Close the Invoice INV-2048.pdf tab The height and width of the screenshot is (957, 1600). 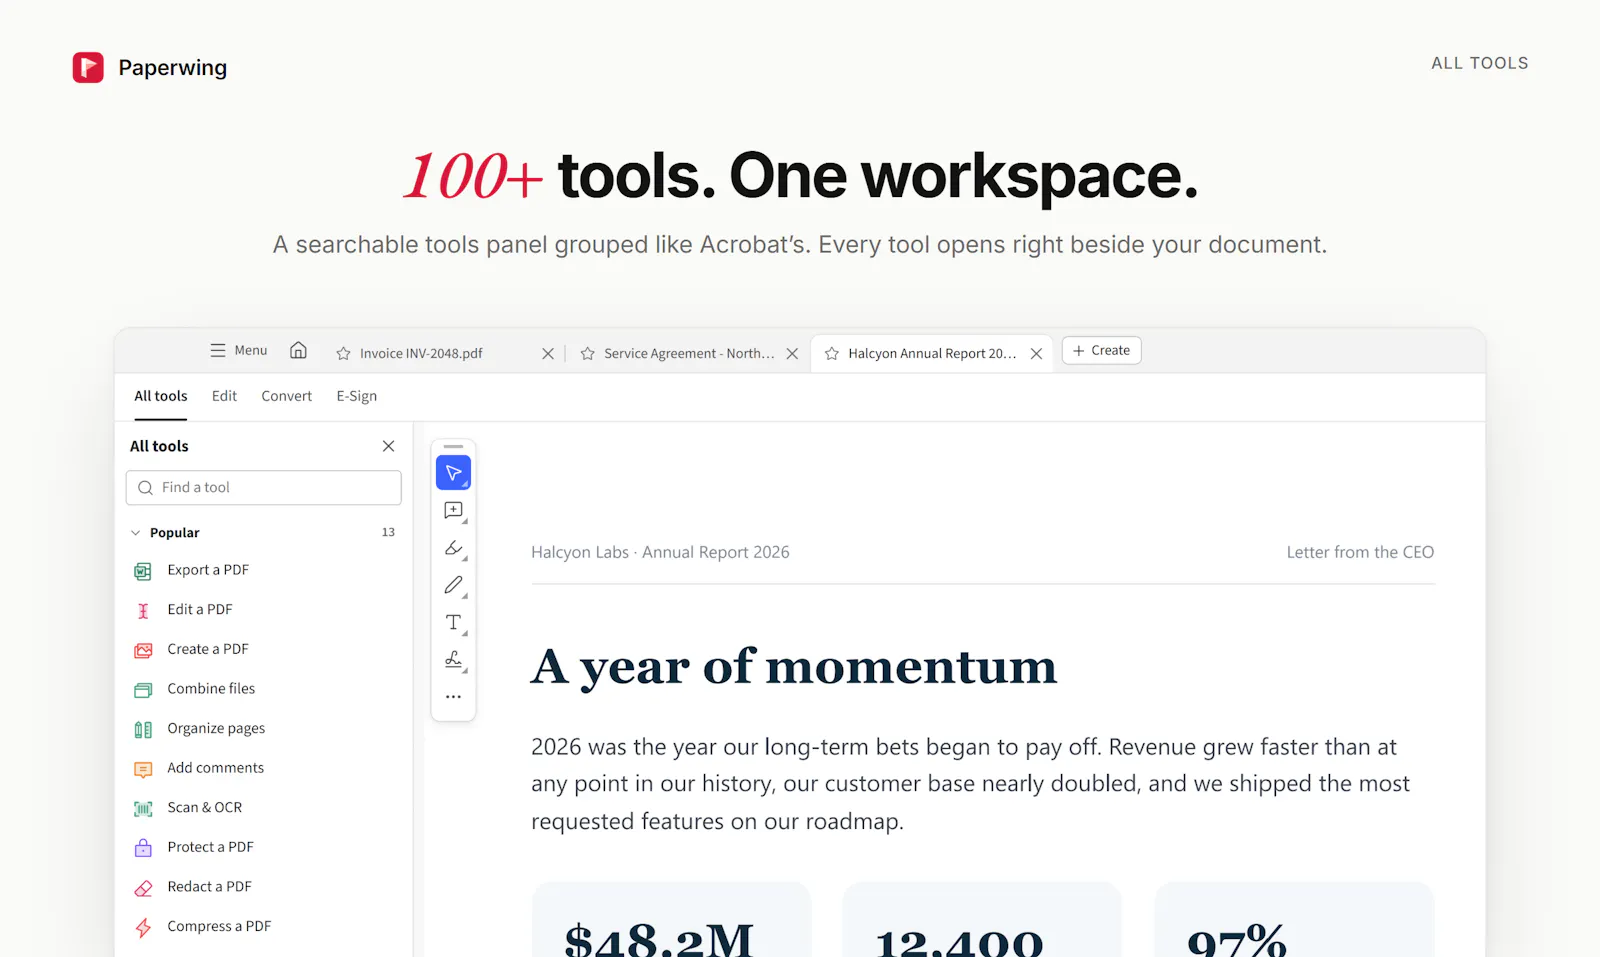click(x=548, y=353)
